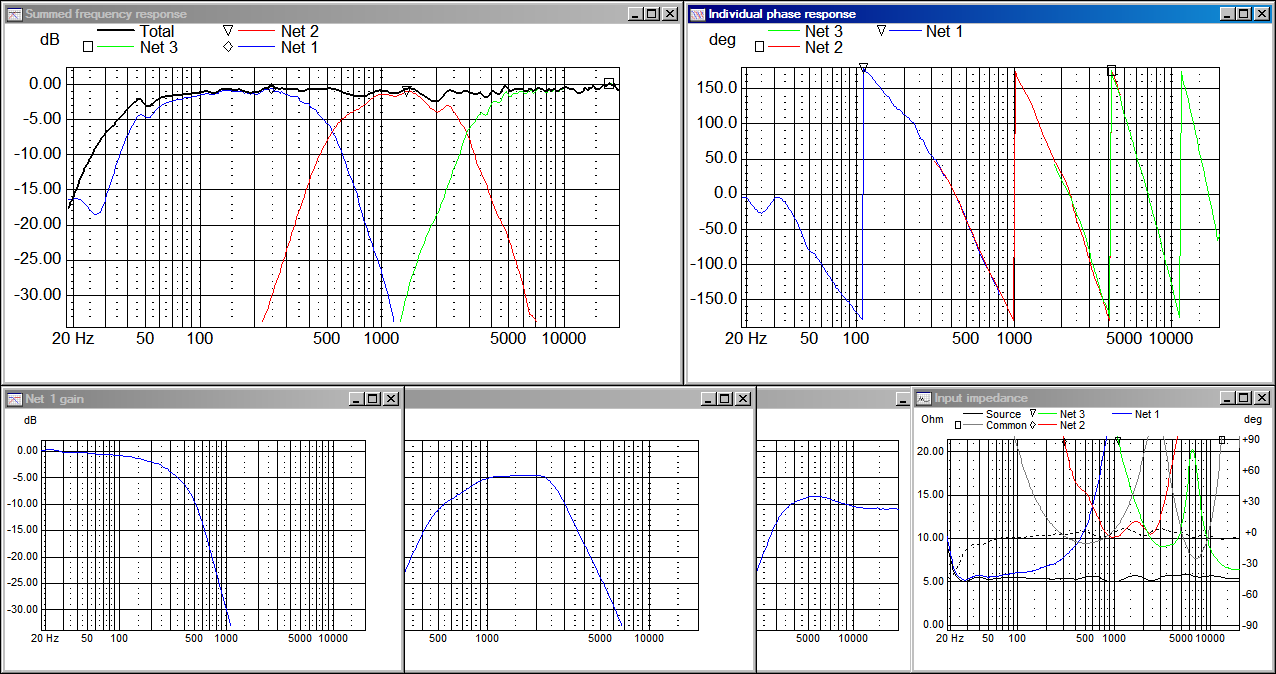Close the untitled middle gain window

(743, 398)
